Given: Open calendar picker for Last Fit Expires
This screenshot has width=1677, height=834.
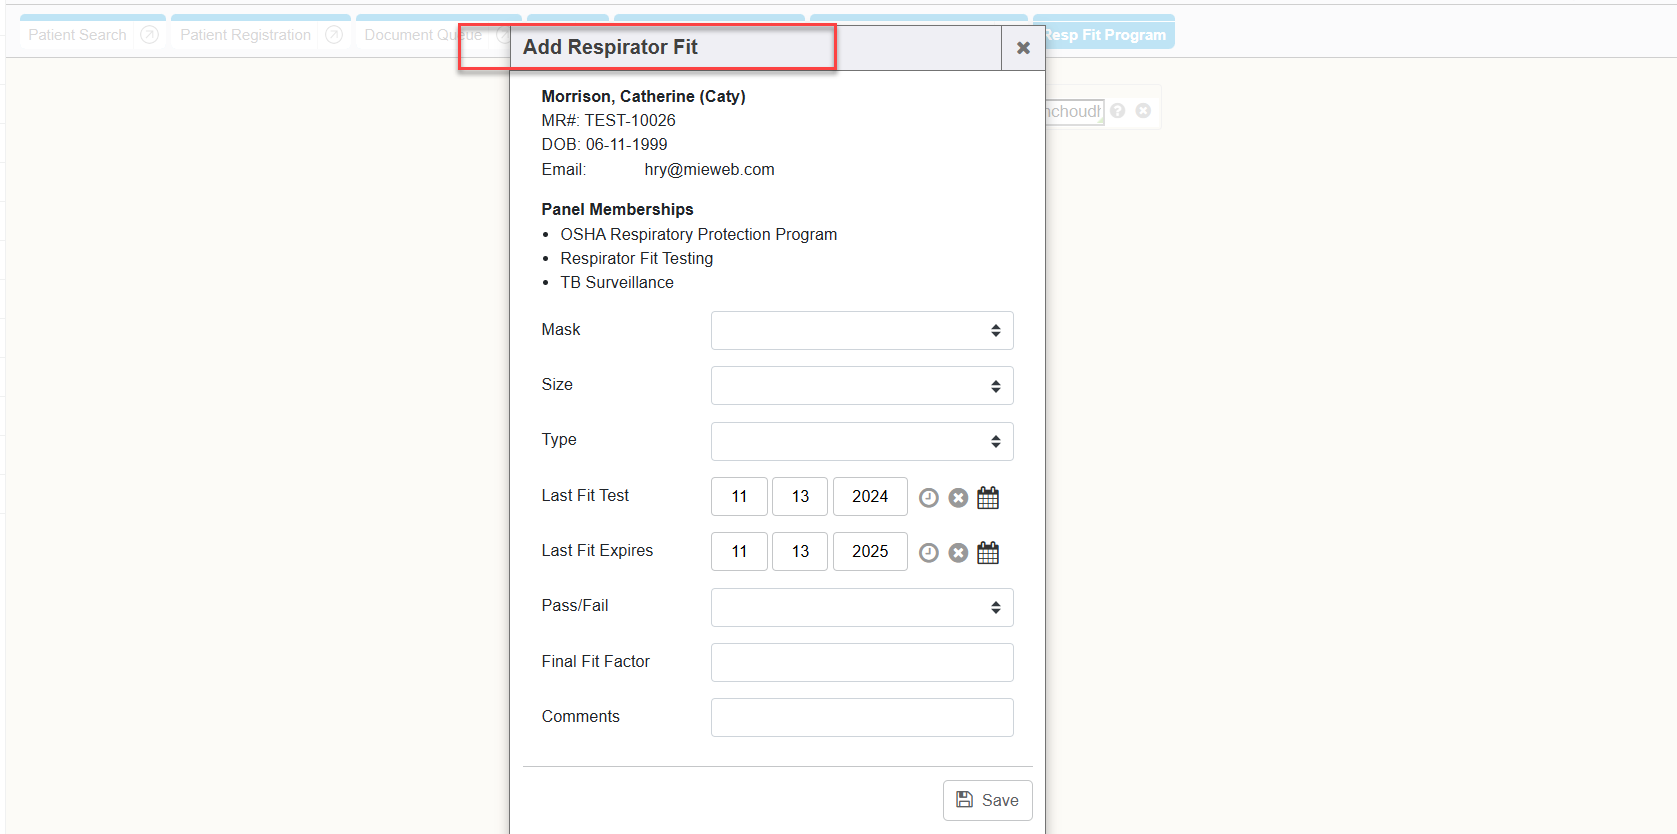Looking at the screenshot, I should click(x=988, y=553).
